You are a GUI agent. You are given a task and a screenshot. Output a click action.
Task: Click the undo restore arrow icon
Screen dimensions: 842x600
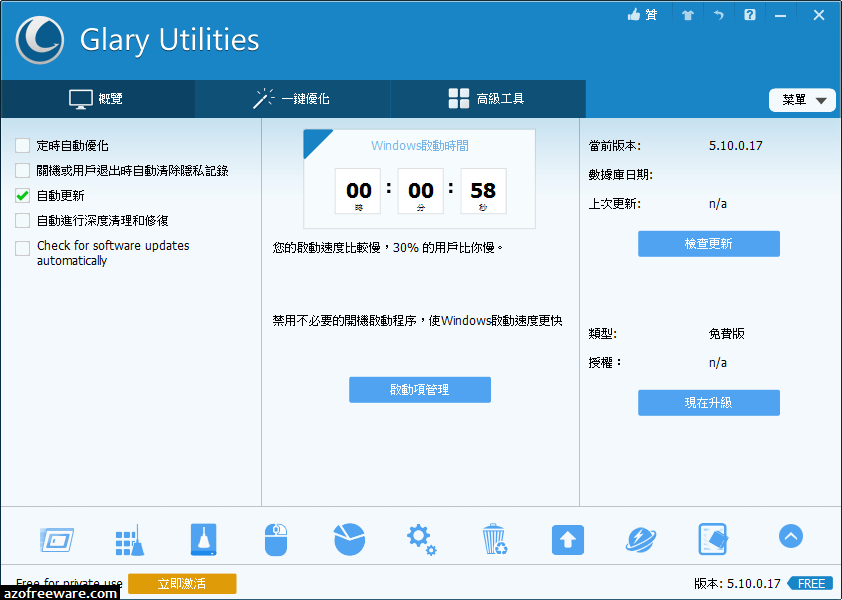pyautogui.click(x=718, y=15)
